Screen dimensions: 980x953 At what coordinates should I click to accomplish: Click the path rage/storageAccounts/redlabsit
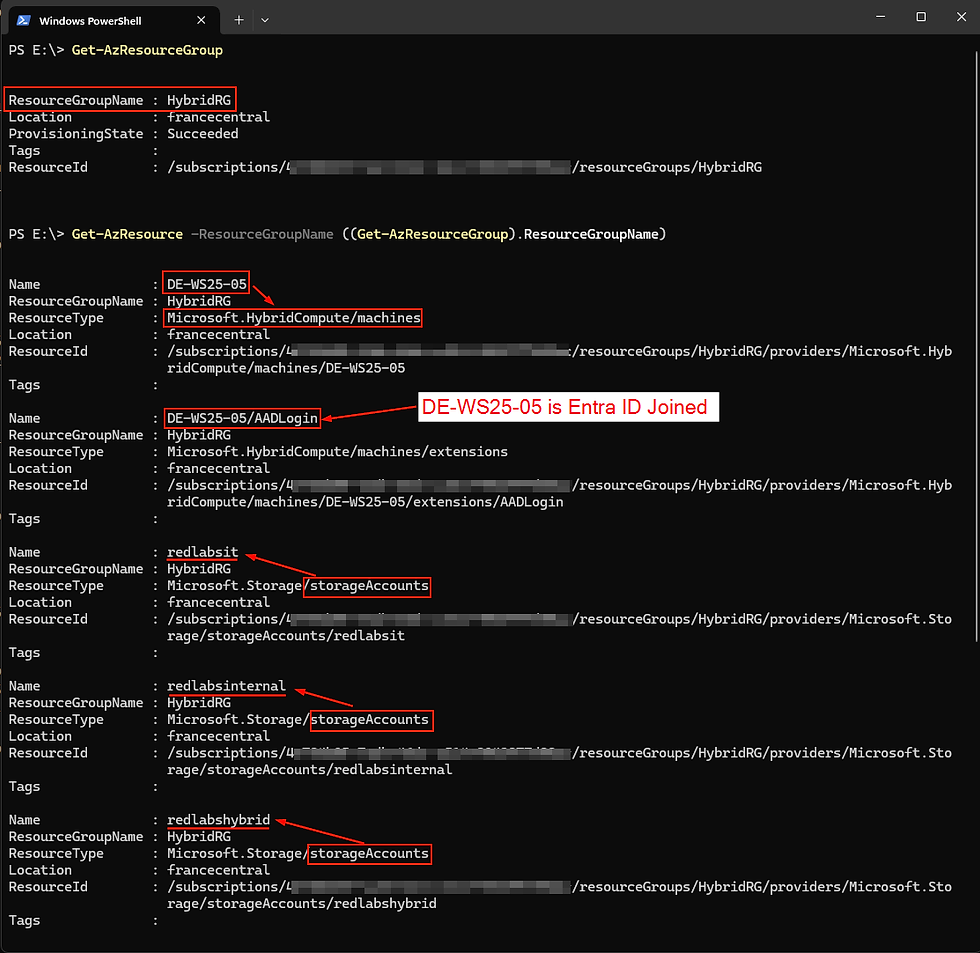286,636
